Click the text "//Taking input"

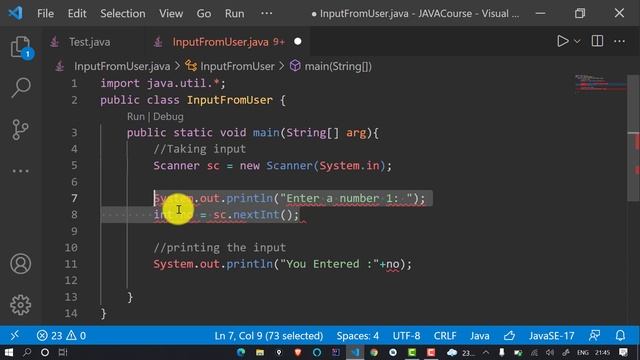[x=200, y=149]
